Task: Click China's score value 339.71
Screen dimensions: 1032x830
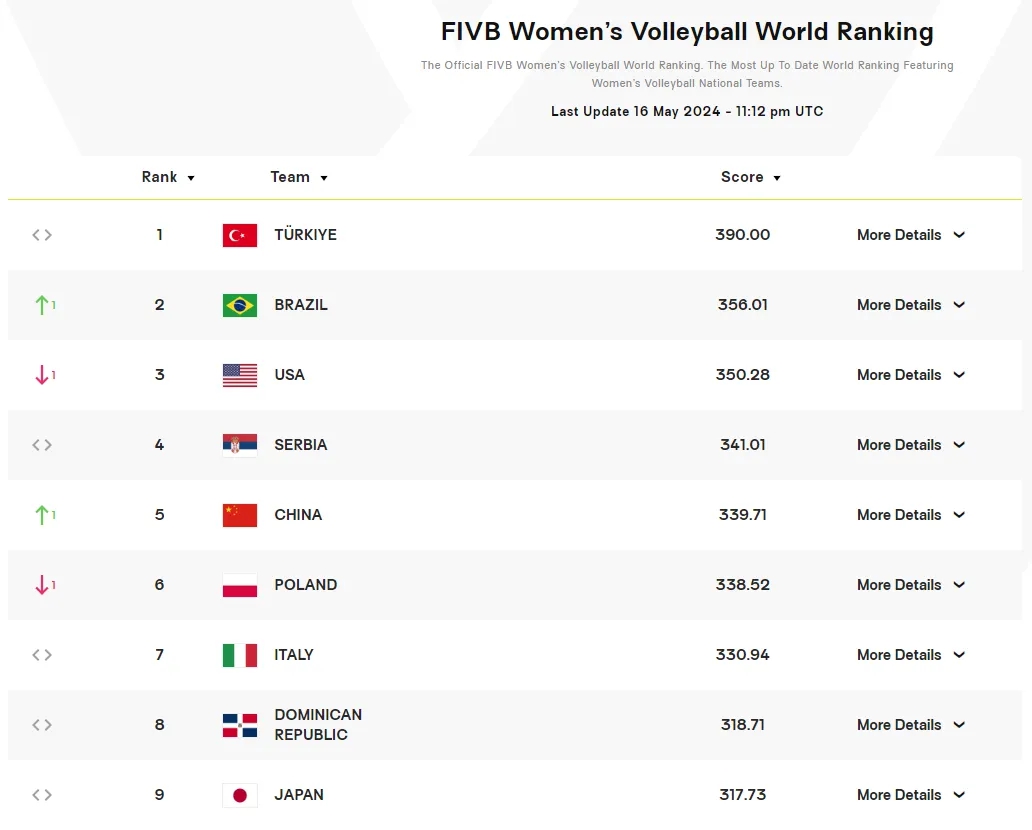Action: point(743,515)
